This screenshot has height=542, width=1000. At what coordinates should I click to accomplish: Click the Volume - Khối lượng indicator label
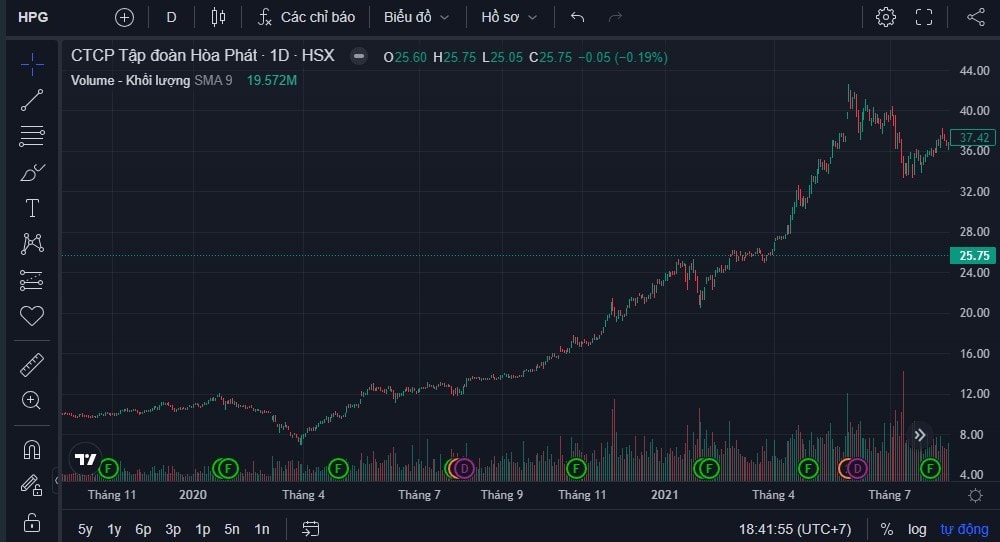coord(130,80)
